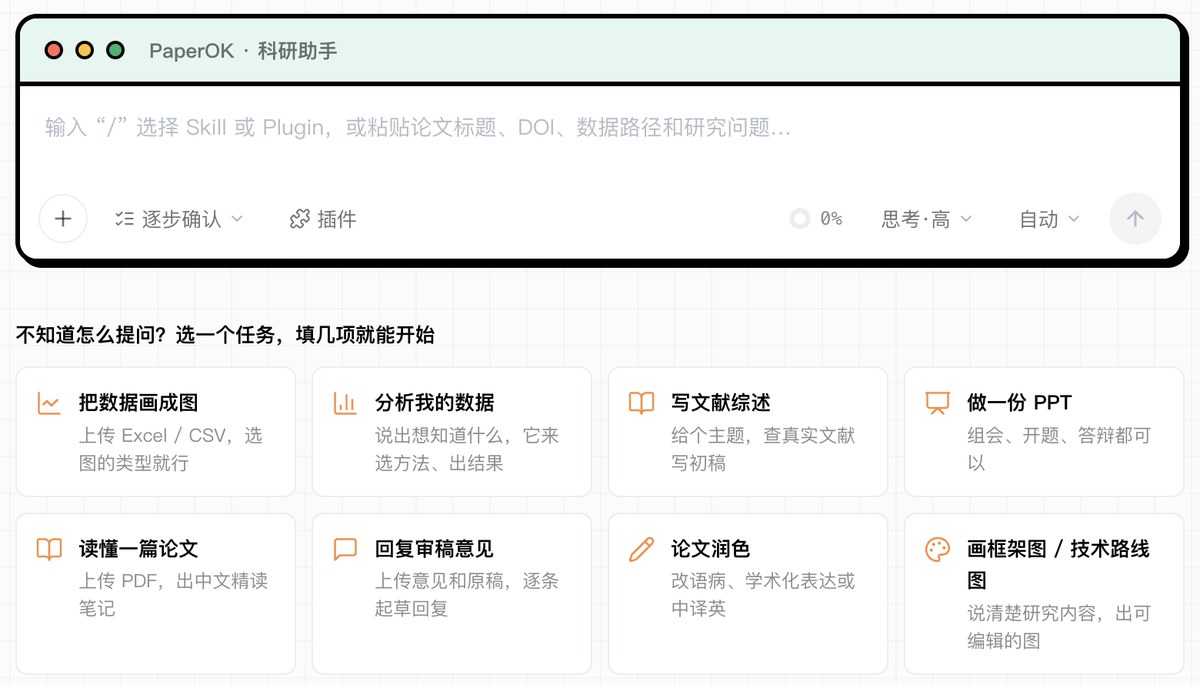Image resolution: width=1200 pixels, height=685 pixels.
Task: Click the speech bubble icon on 回复审稿意见
Action: (345, 549)
